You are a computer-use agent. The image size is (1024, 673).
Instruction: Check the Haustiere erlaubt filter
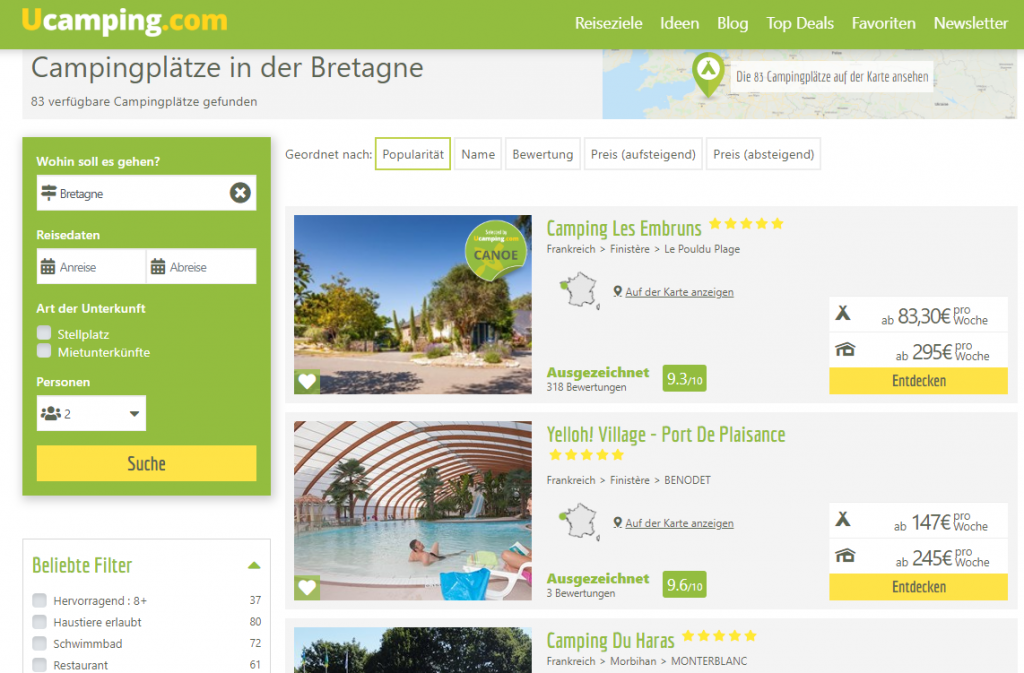(x=40, y=621)
